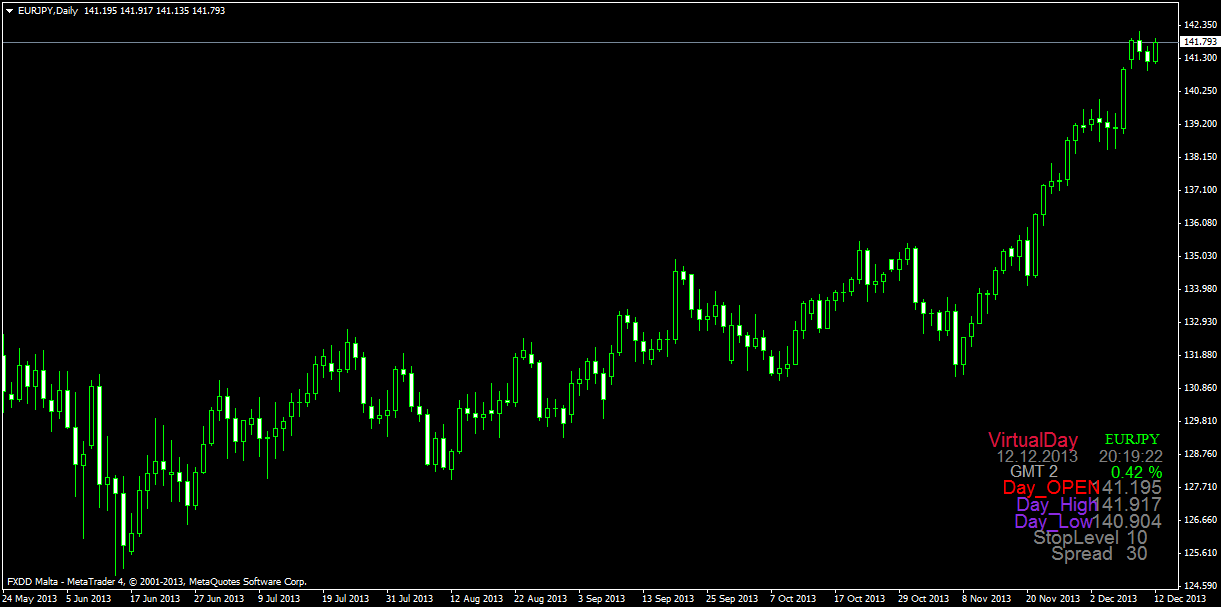Click the EURJPY,Daily chart title text

tap(49, 10)
